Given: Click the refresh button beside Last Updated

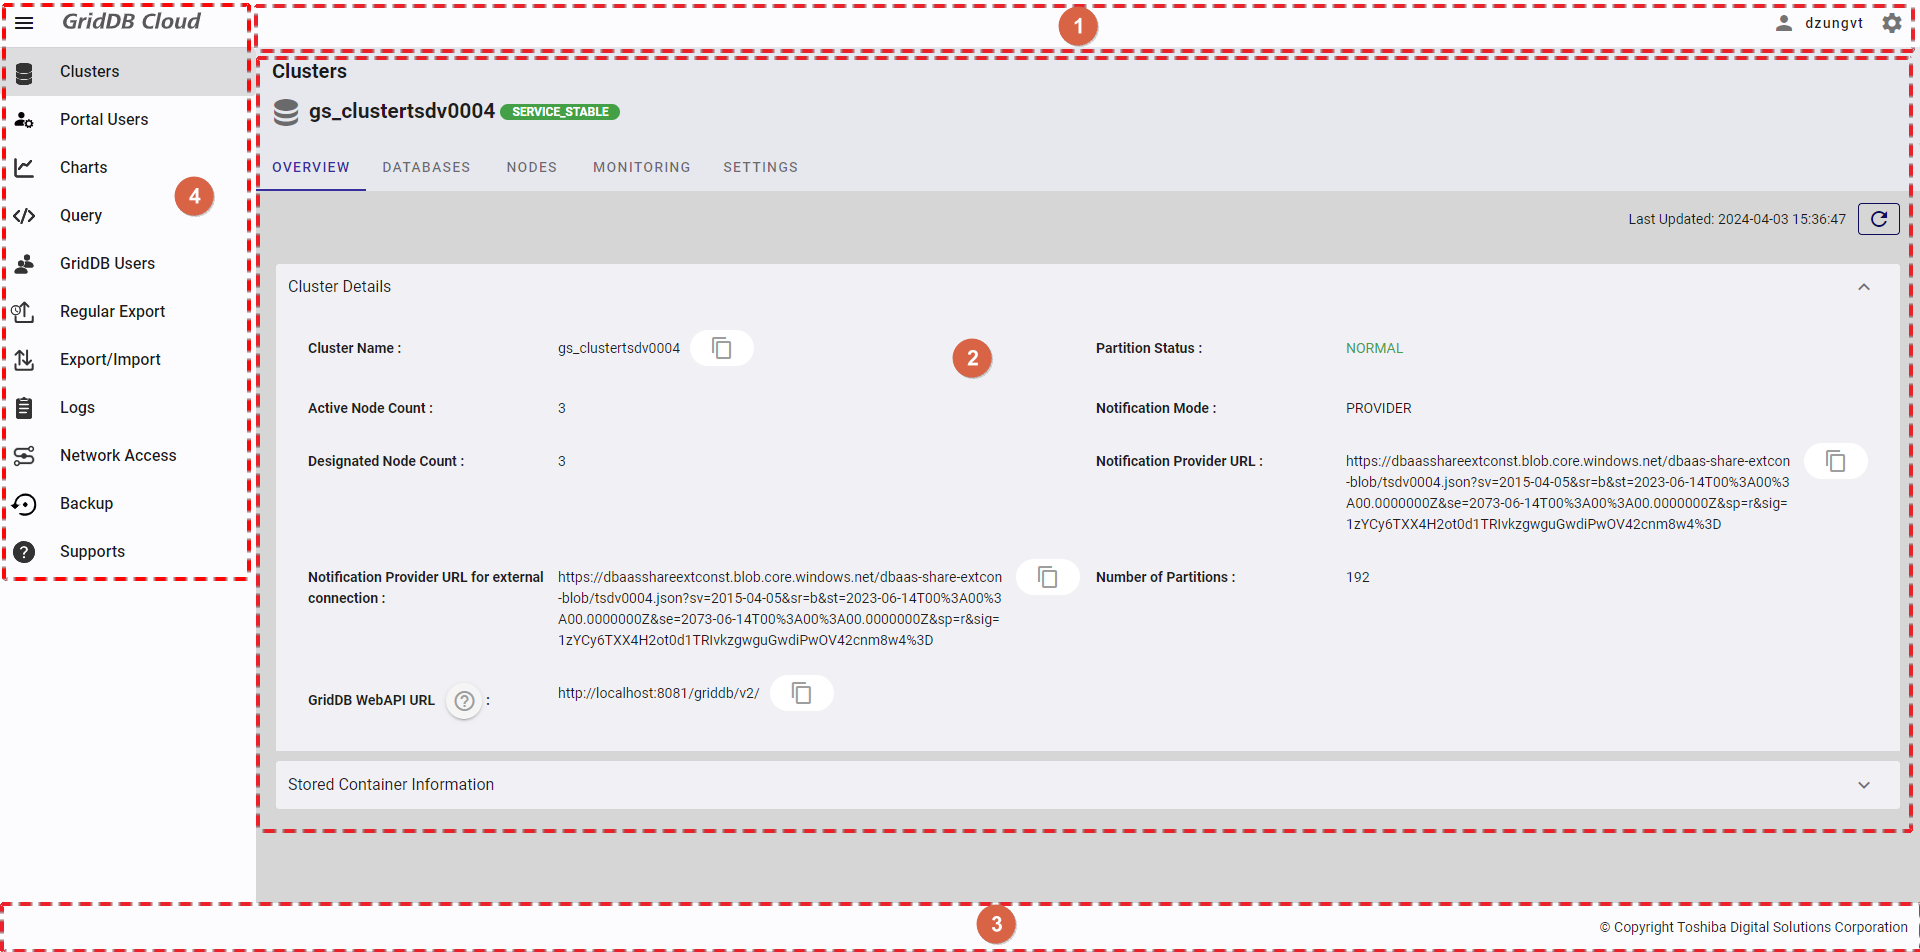Looking at the screenshot, I should coord(1878,219).
